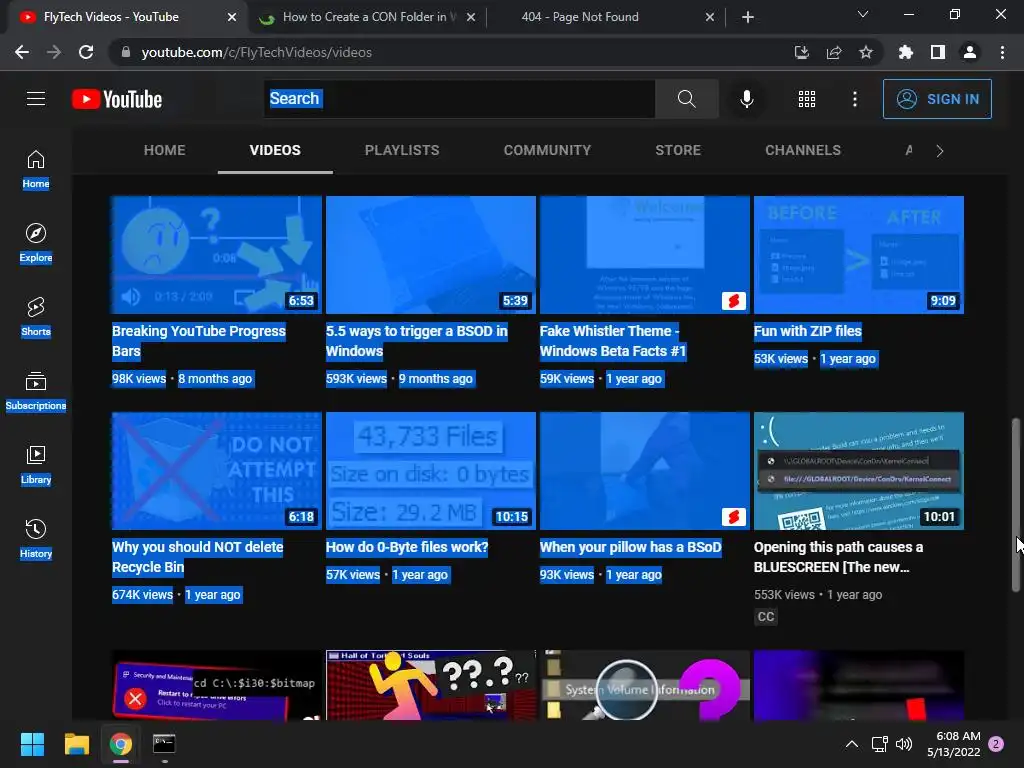This screenshot has width=1024, height=768.
Task: Open the notification count badge
Action: coord(996,744)
